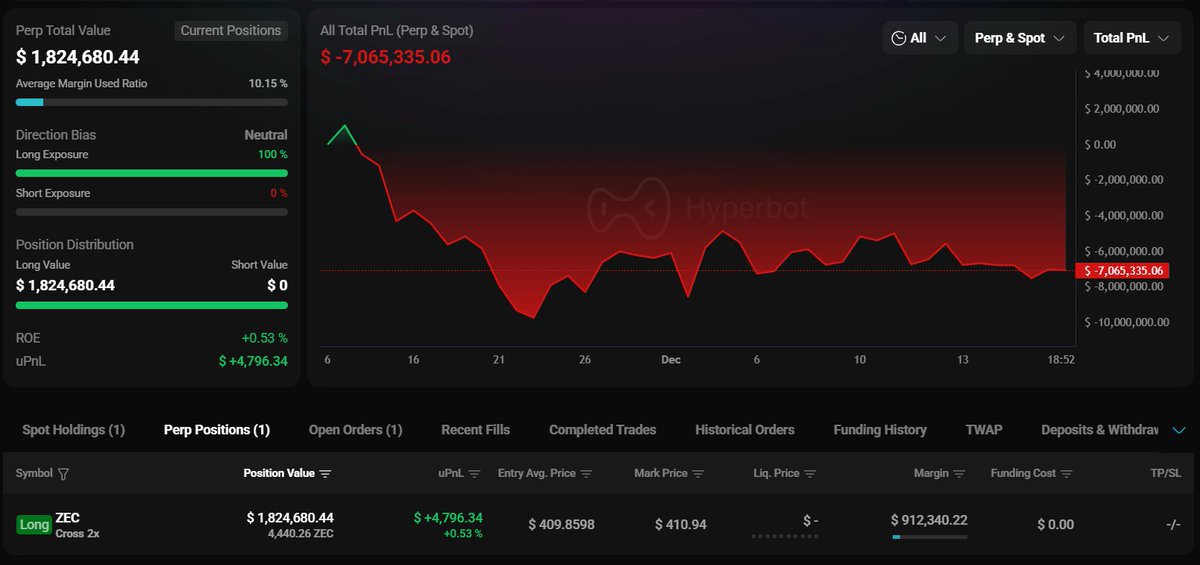Viewport: 1200px width, 565px height.
Task: Click the Average Margin Used Ratio bar
Action: 151,102
